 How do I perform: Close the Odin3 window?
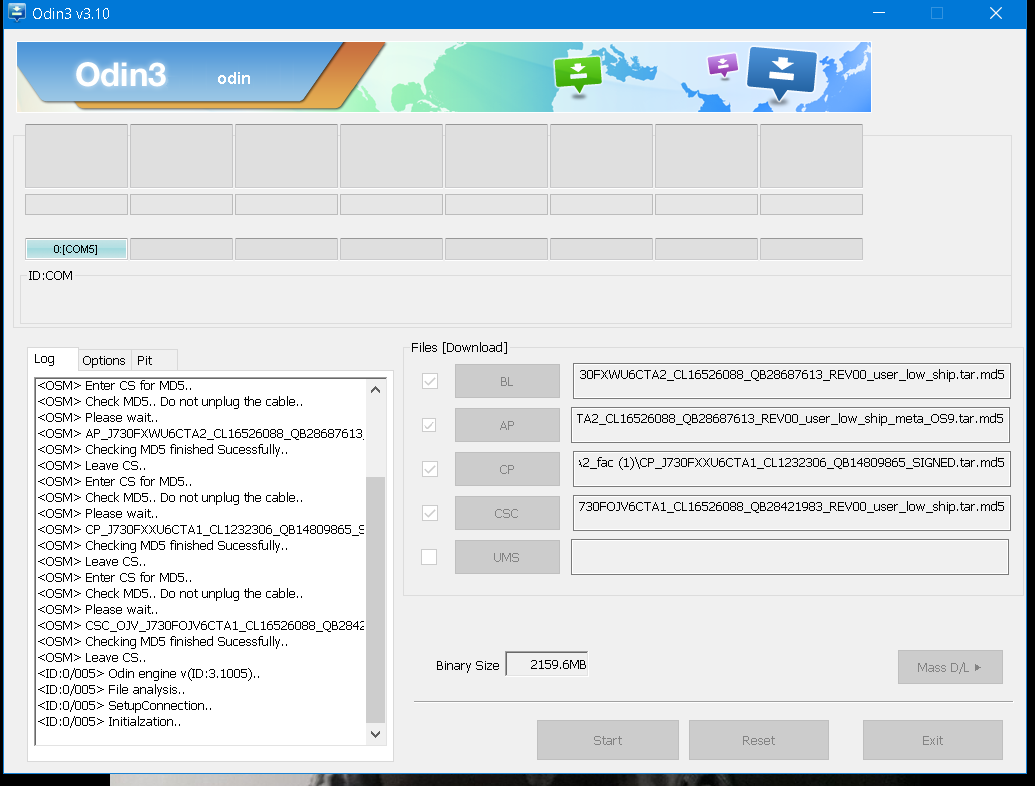click(995, 13)
